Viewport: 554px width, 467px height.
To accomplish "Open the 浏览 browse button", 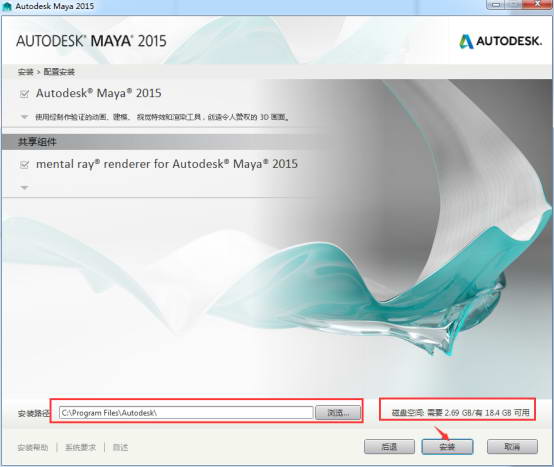I will click(338, 412).
